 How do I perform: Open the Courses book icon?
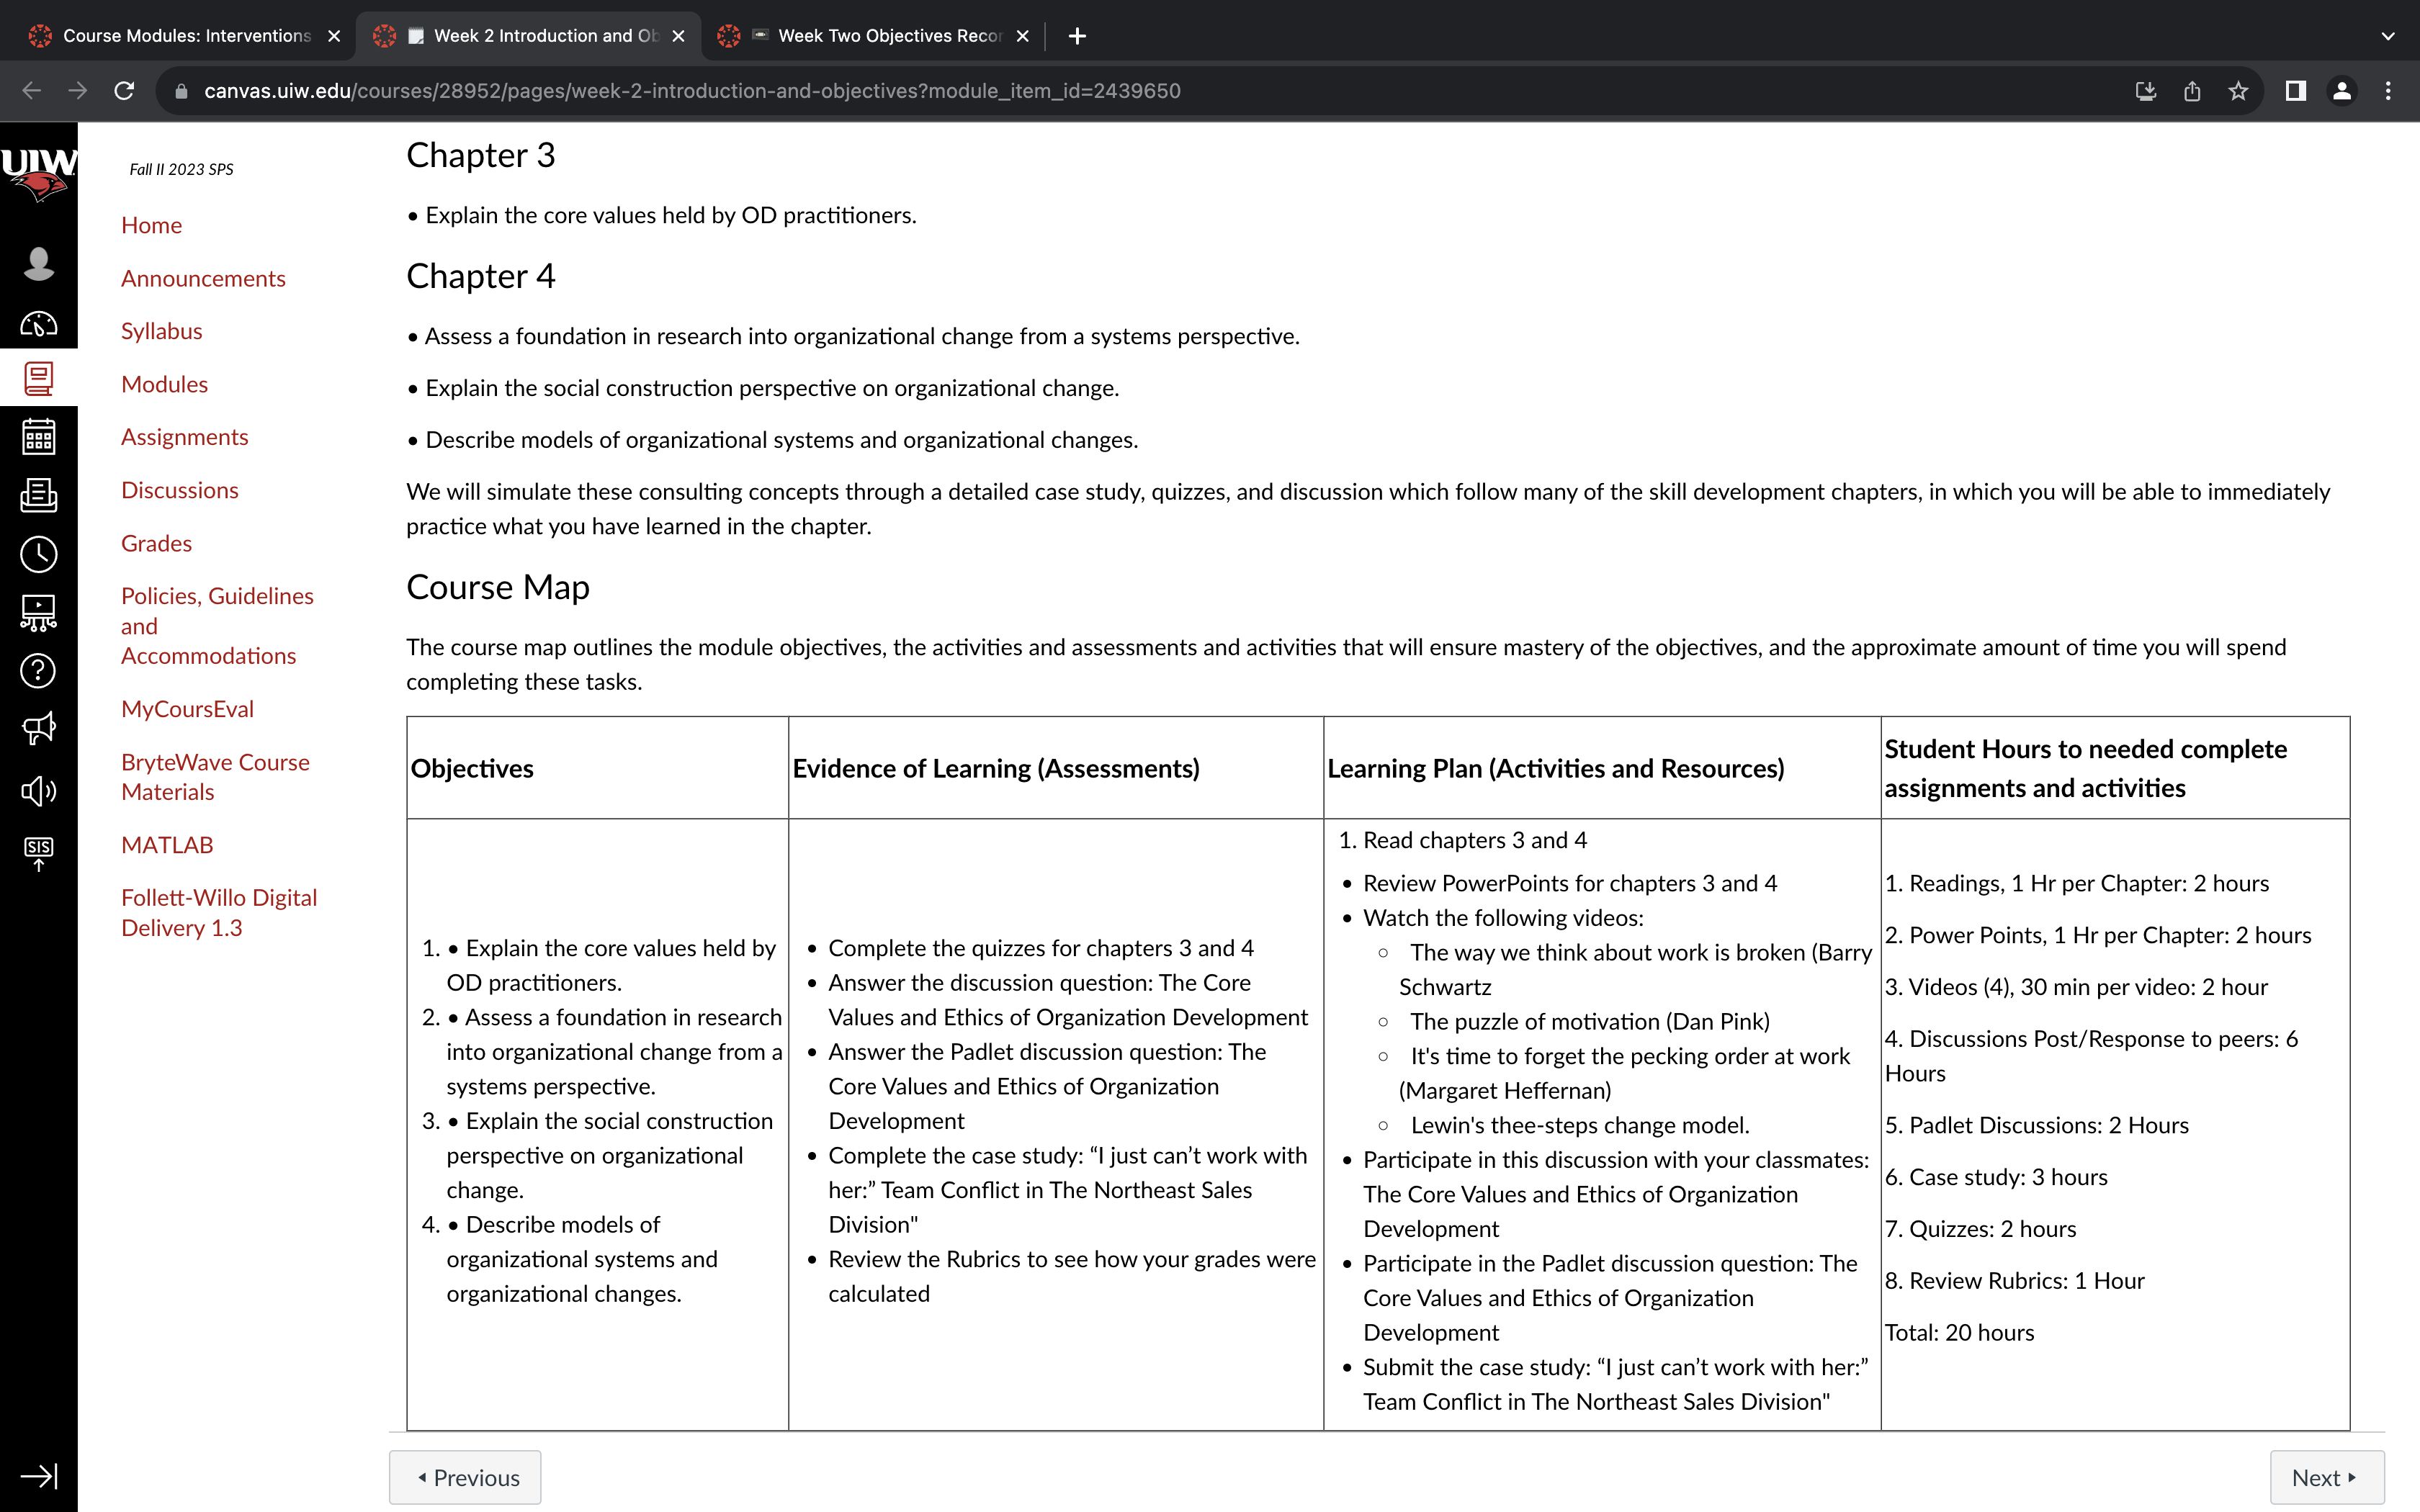(x=38, y=378)
